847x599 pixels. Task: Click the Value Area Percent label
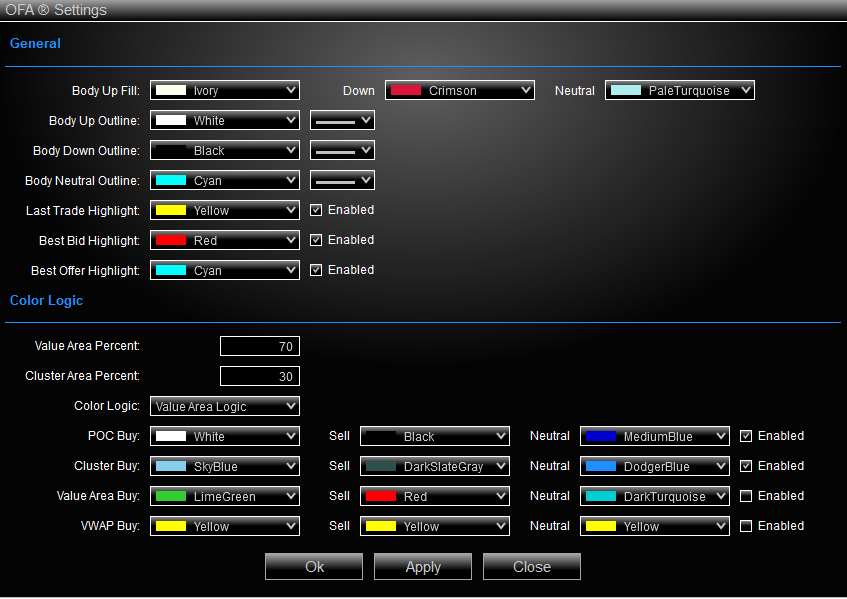87,346
